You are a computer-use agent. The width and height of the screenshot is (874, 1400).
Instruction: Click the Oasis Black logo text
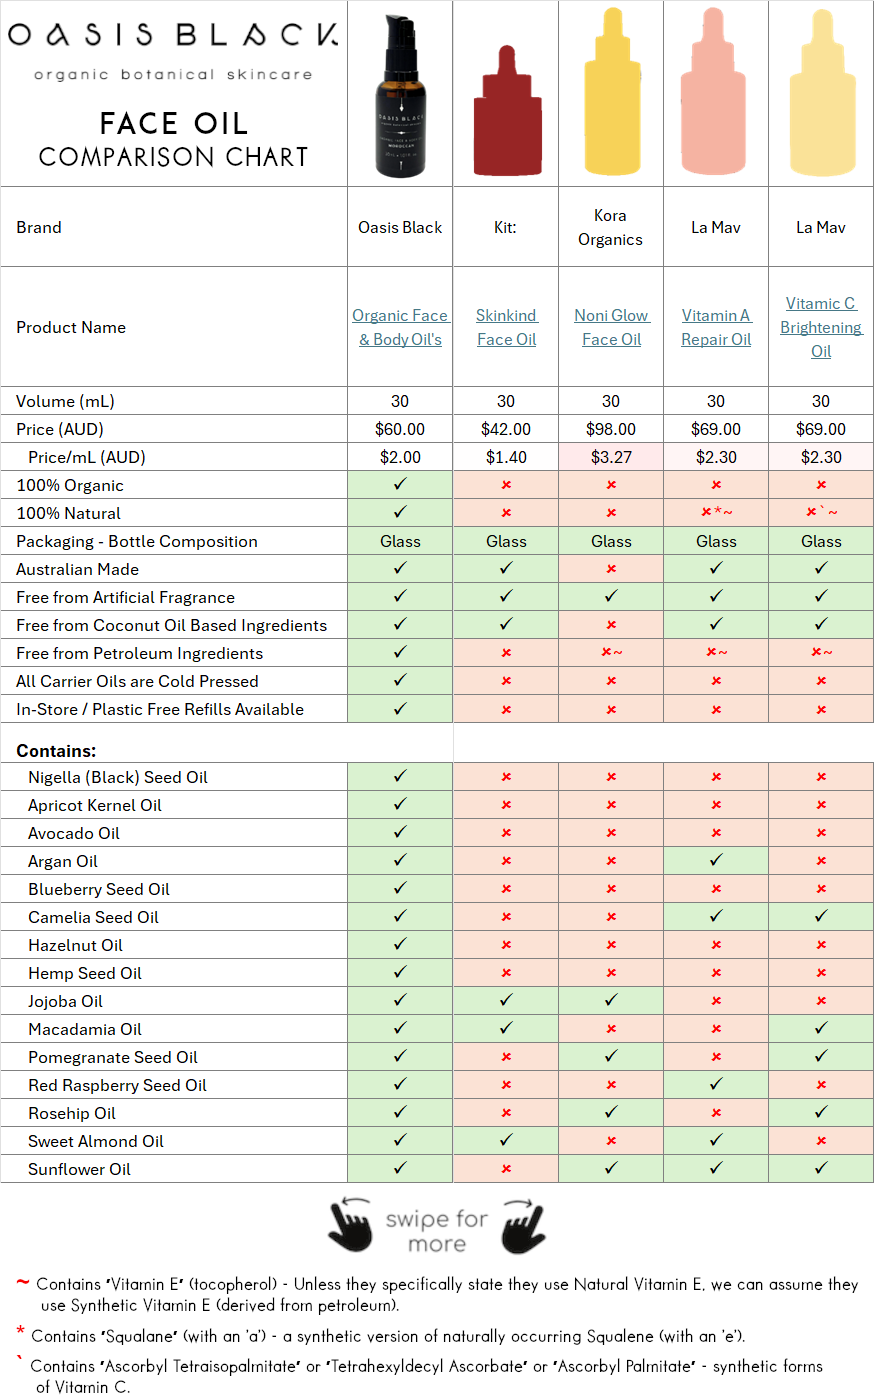point(173,35)
